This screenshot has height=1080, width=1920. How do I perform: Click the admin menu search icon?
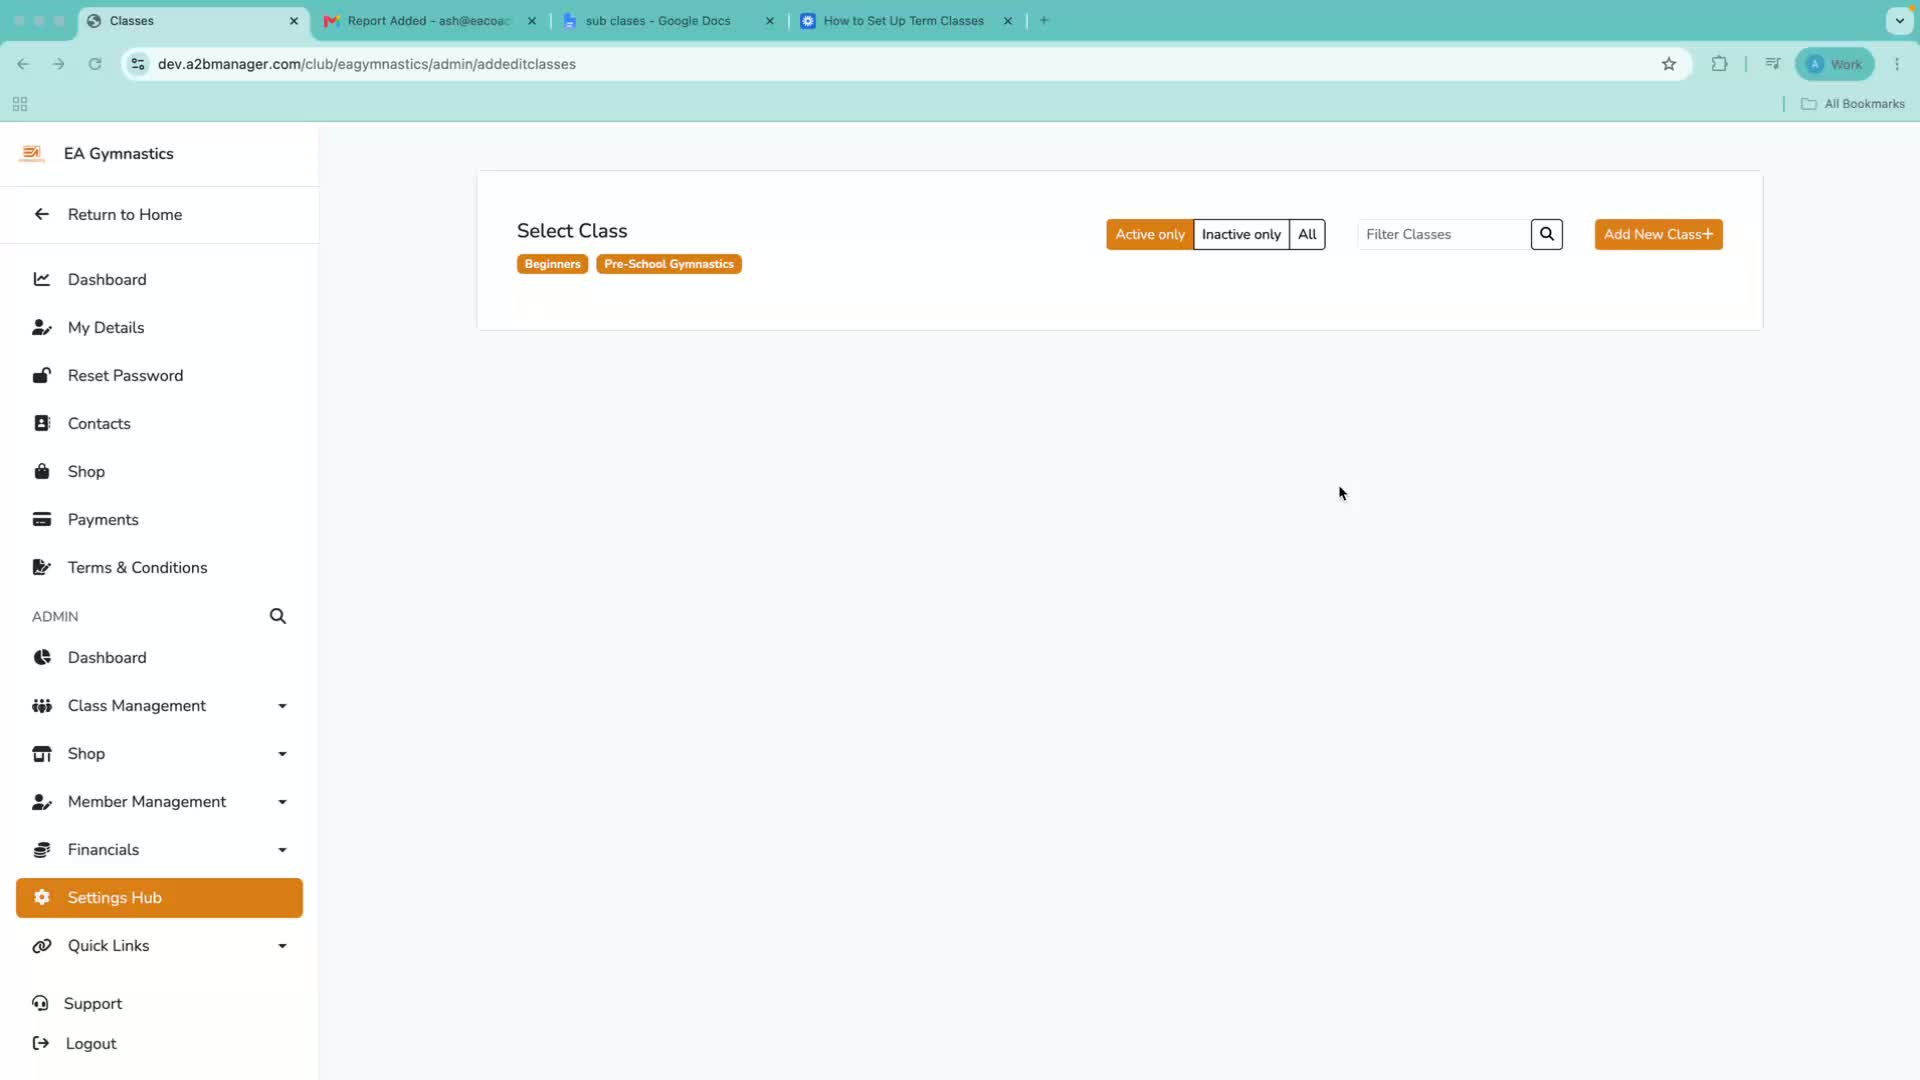pyautogui.click(x=278, y=616)
